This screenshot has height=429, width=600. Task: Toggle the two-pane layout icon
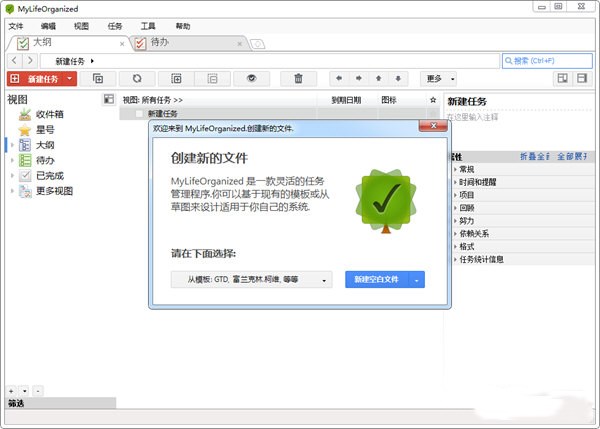coord(562,78)
